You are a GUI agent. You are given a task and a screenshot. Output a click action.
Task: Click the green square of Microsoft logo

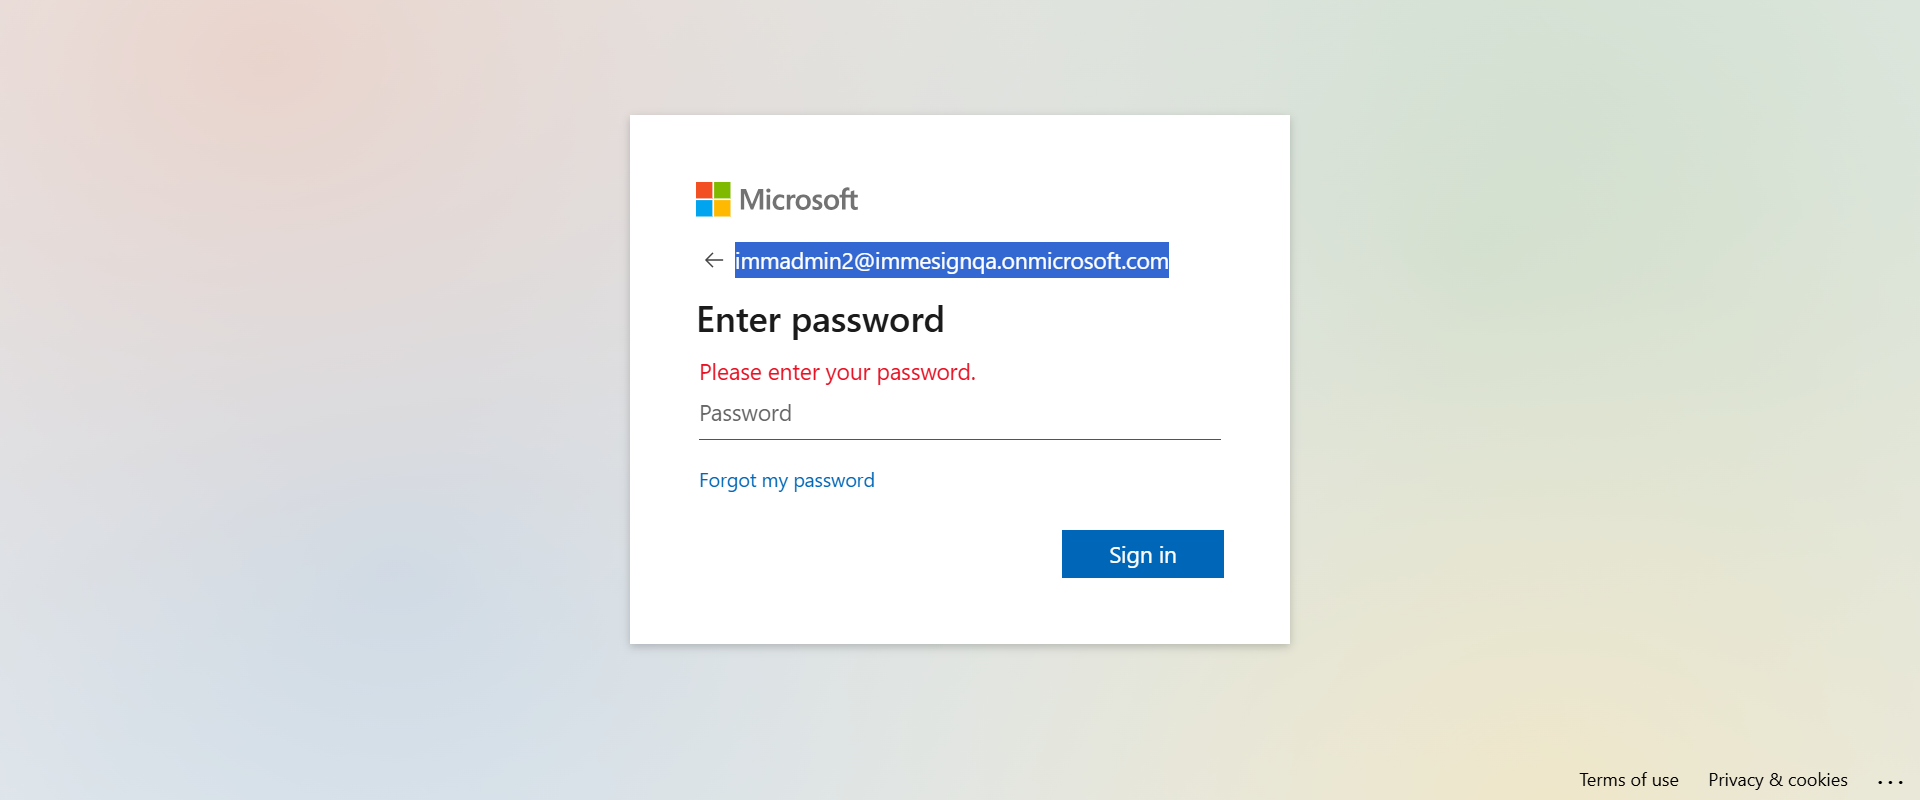tap(722, 190)
